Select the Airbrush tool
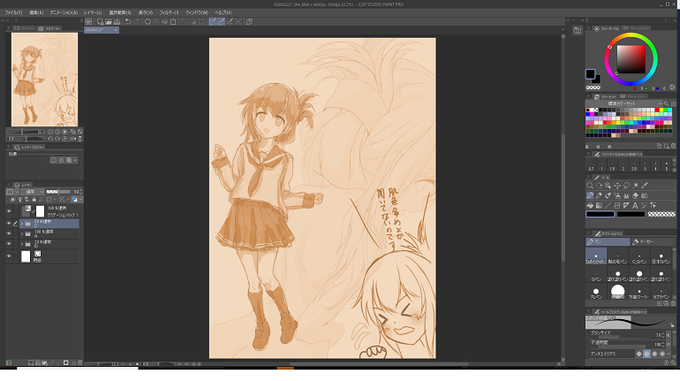This screenshot has width=680, height=381. 617,195
